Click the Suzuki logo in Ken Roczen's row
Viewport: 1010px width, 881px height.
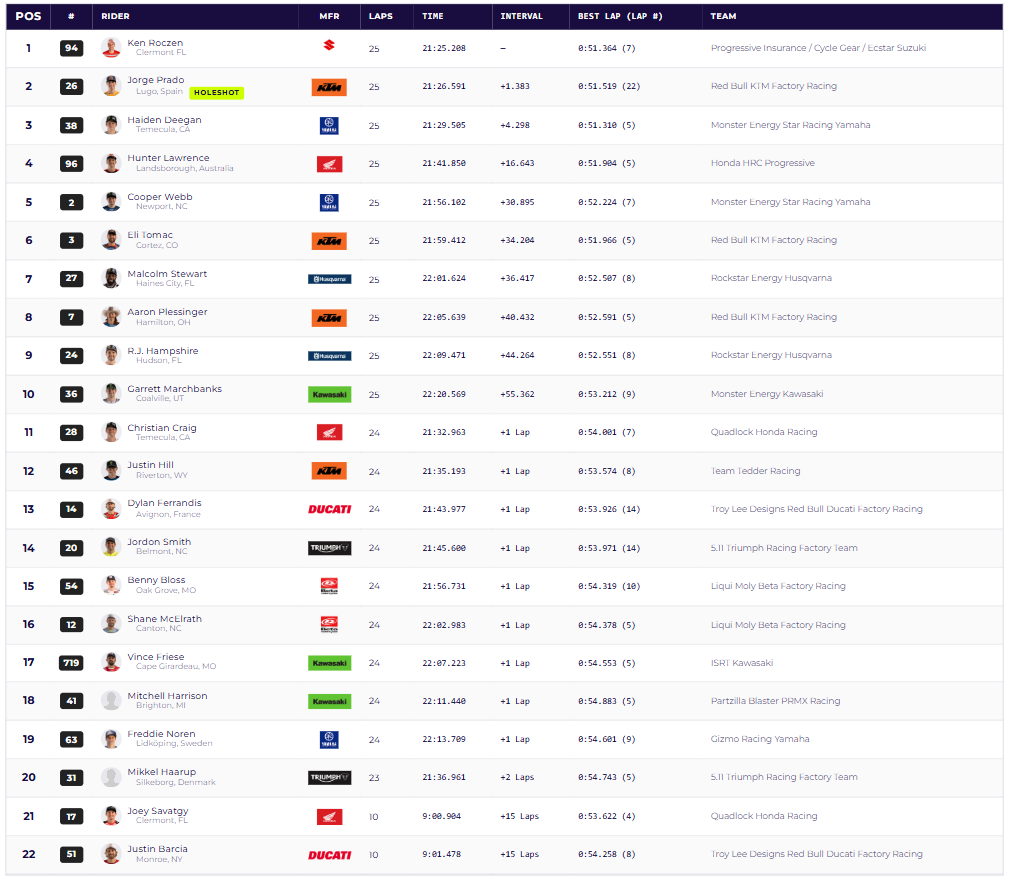[329, 45]
